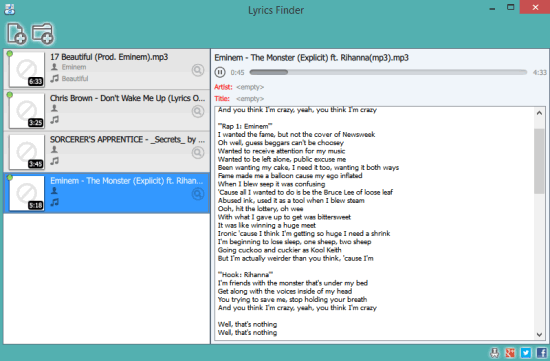This screenshot has width=550, height=361.
Task: Select SORCERER'S APPRENTICE track row
Action: point(107,152)
